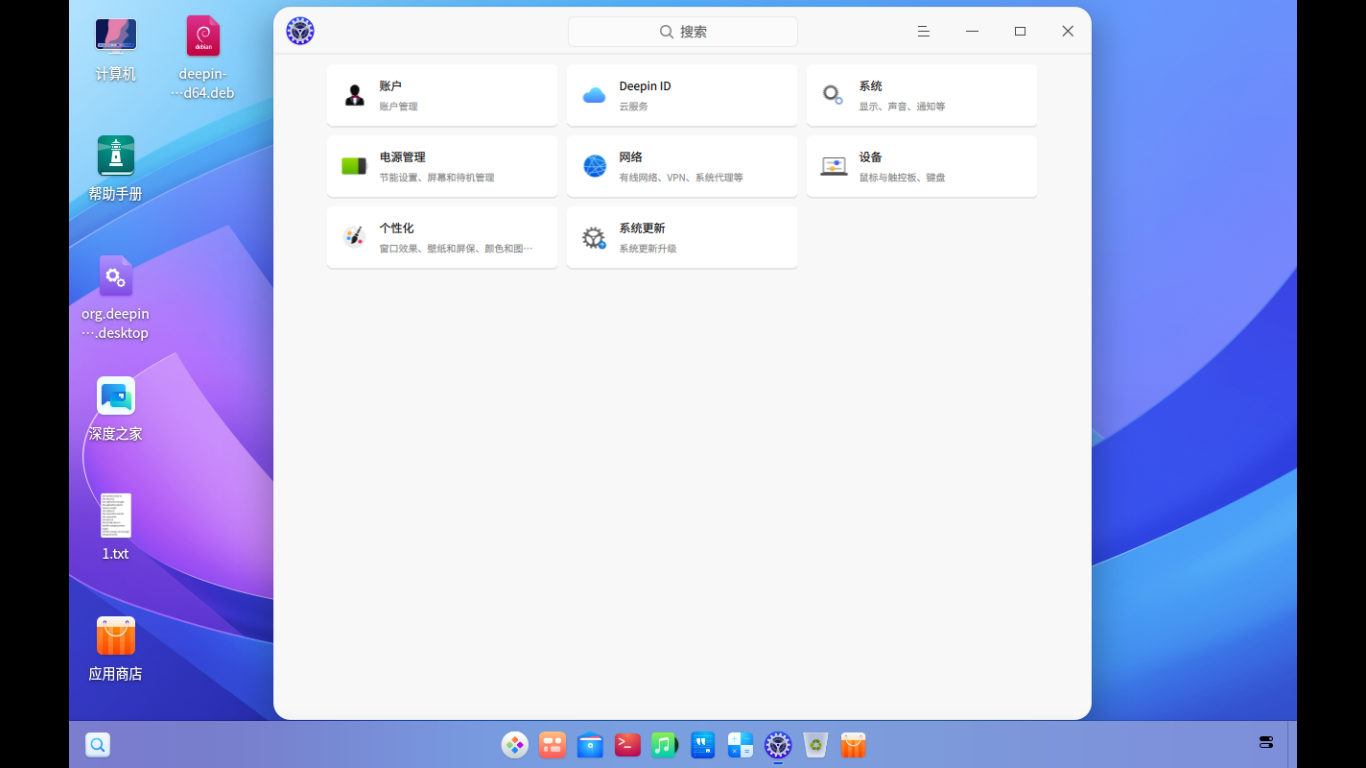Open the quick settings toggles tray icon

point(1266,742)
